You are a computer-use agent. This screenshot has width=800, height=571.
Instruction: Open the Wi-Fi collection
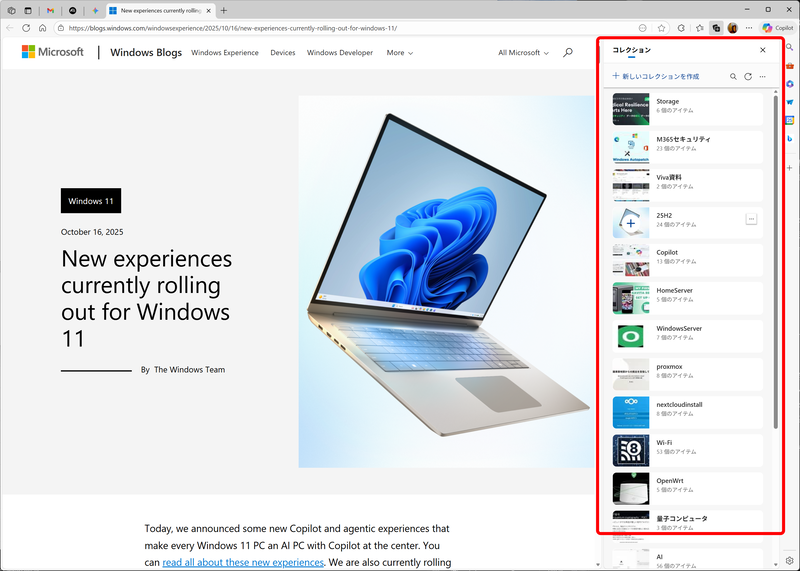coord(687,451)
